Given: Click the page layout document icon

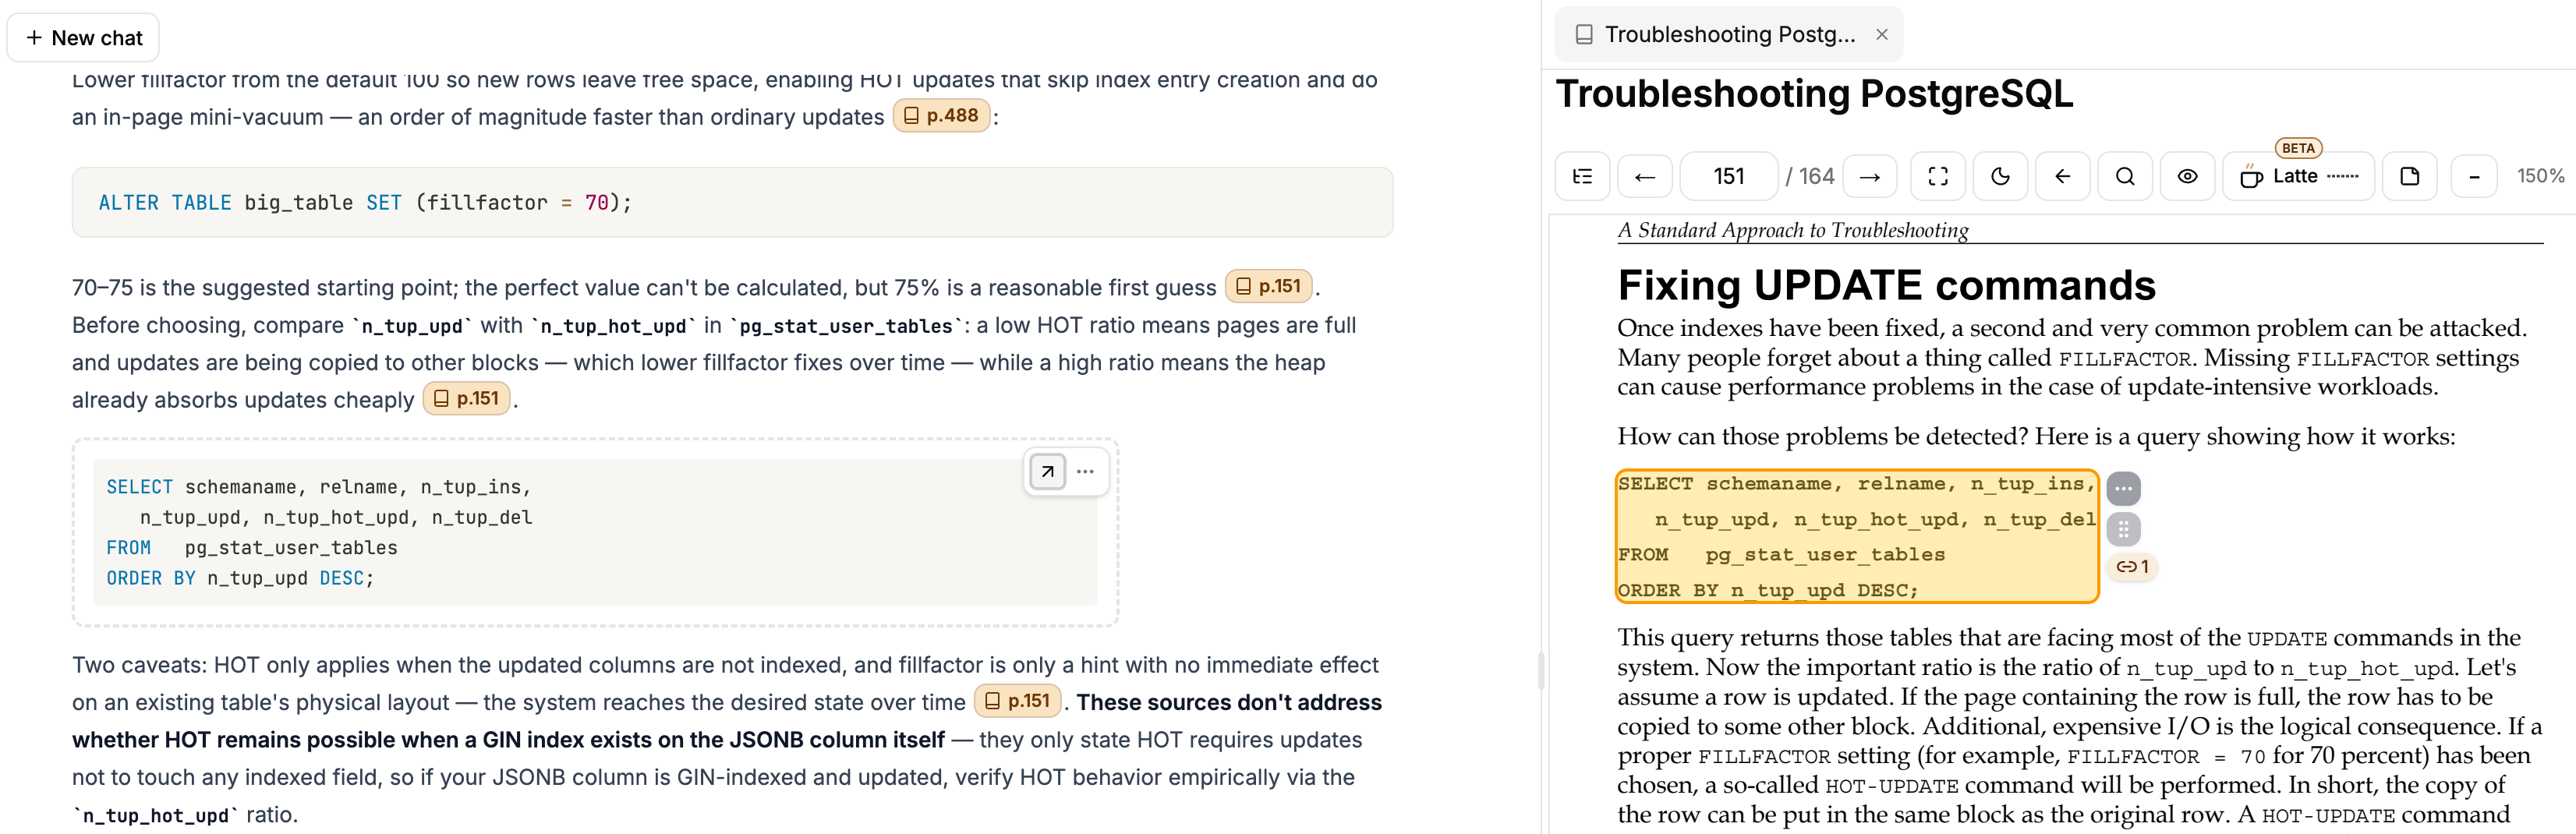Looking at the screenshot, I should pyautogui.click(x=2410, y=176).
